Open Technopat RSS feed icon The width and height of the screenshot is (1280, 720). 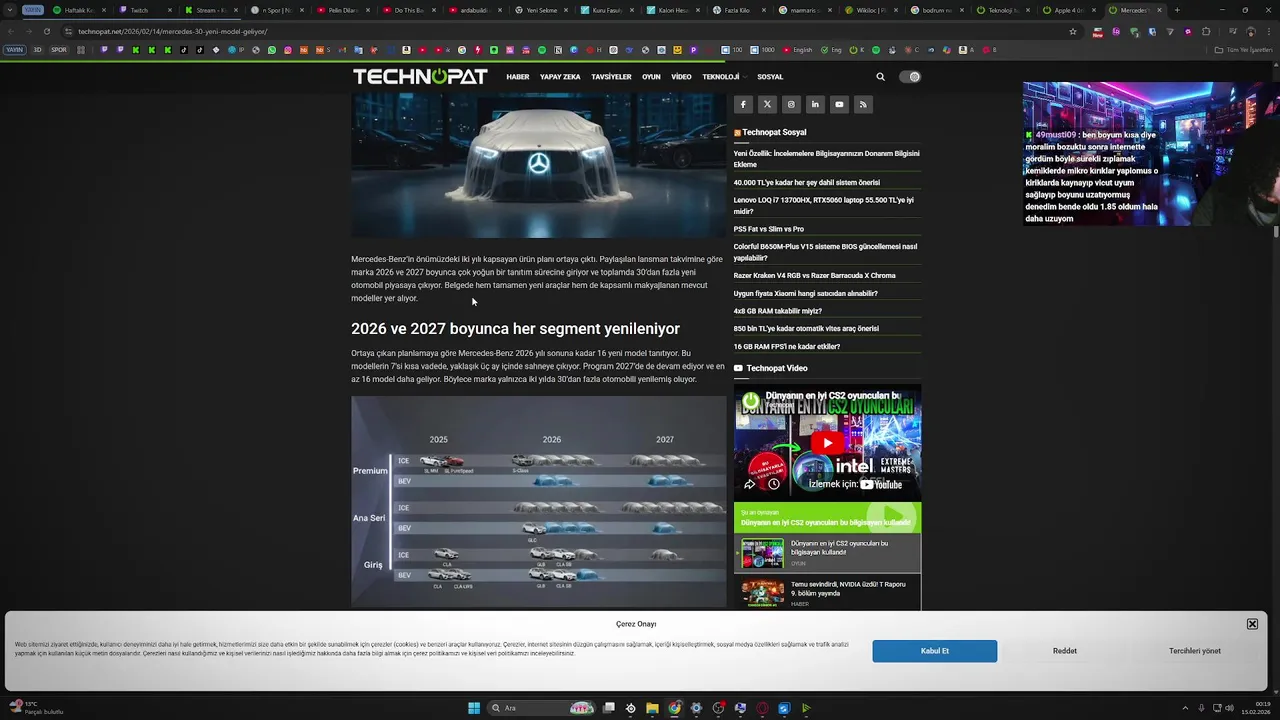[863, 104]
